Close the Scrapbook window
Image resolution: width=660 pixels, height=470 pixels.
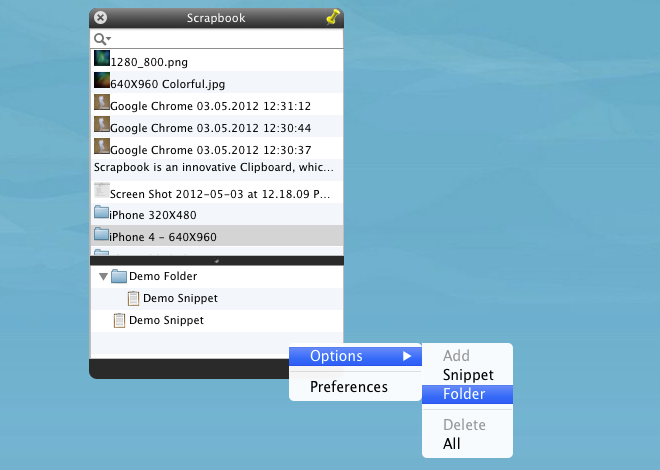point(100,18)
